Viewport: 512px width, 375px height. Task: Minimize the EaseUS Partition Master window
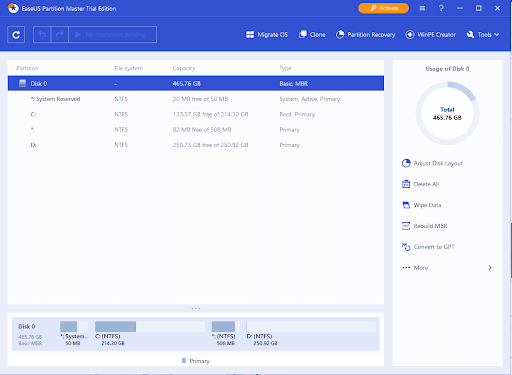[460, 8]
